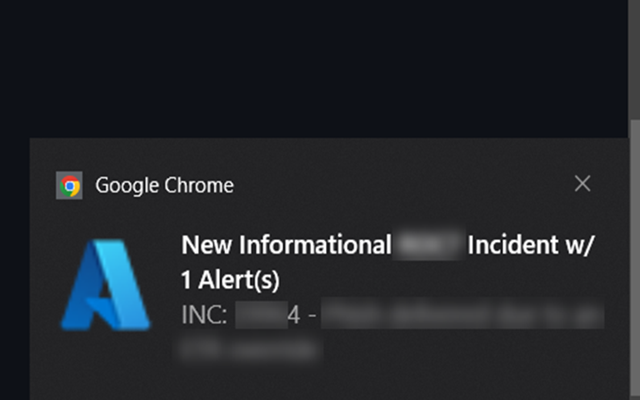This screenshot has width=640, height=400.
Task: Click the dark background area above the notification
Action: click(314, 69)
